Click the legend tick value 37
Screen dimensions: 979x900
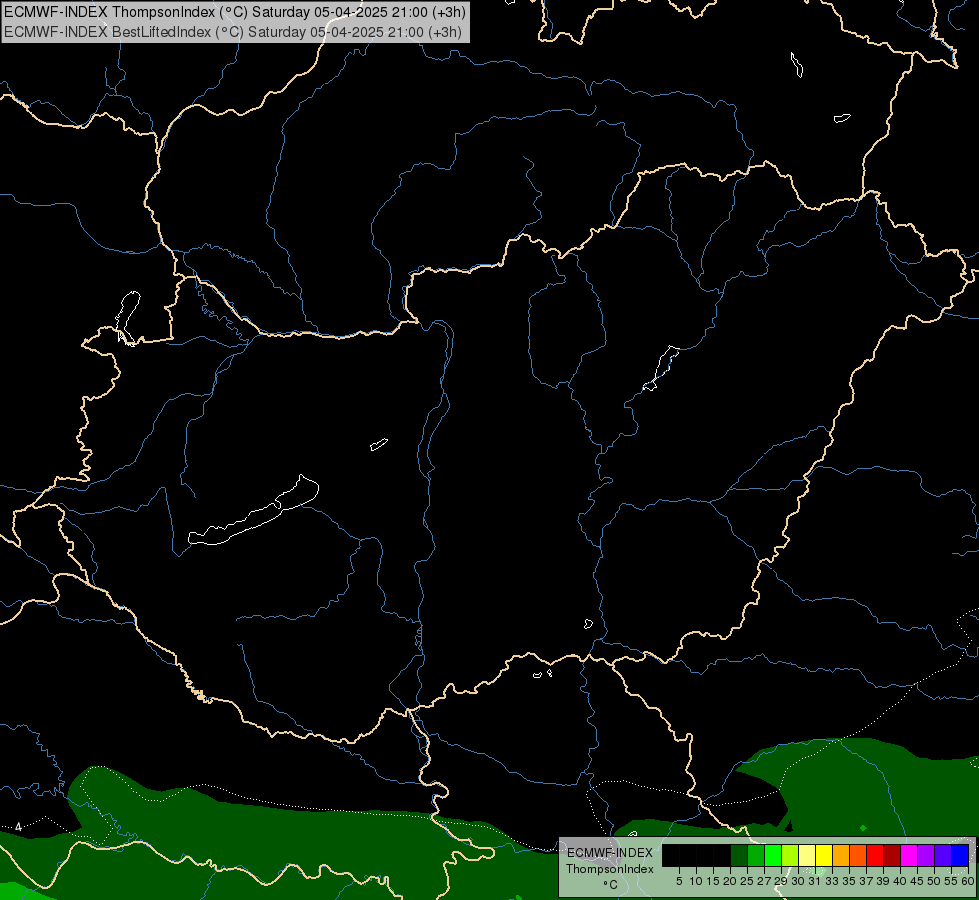[866, 881]
